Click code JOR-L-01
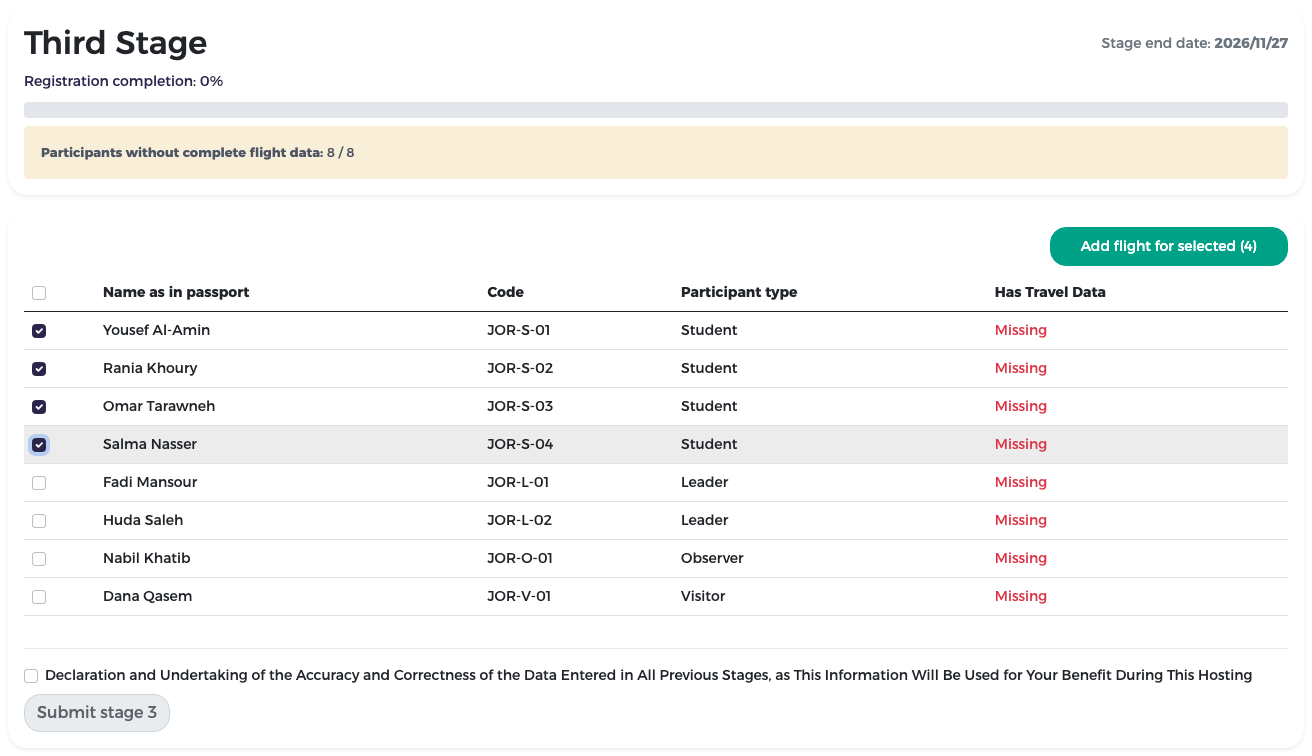1312x756 pixels. coord(518,482)
